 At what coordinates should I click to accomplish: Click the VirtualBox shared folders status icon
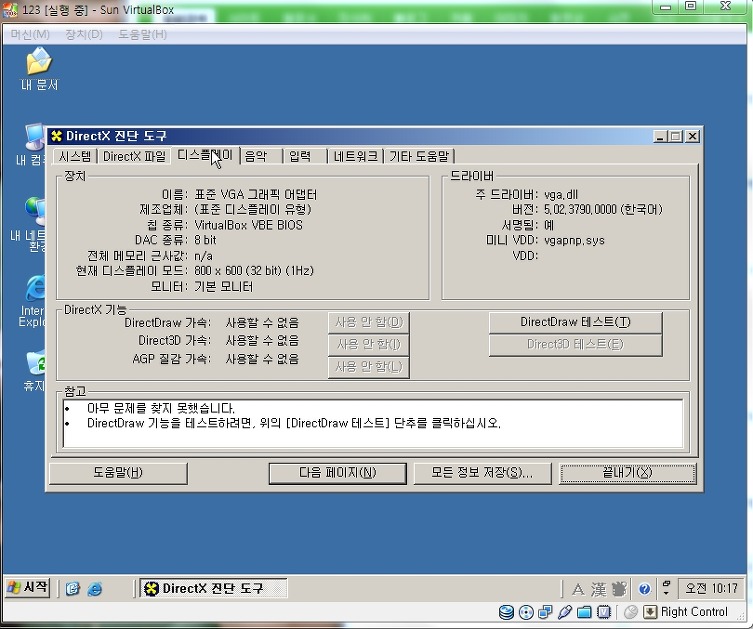click(x=584, y=612)
